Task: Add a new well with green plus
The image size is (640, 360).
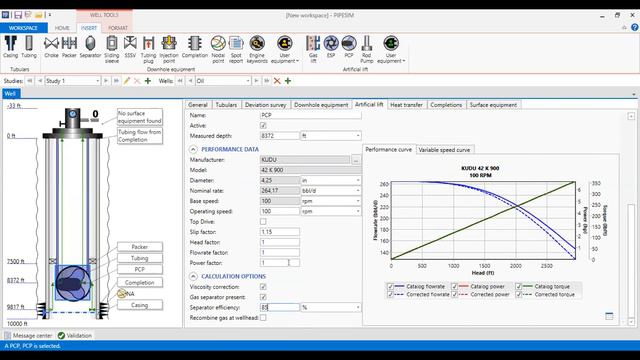Action: pos(288,81)
